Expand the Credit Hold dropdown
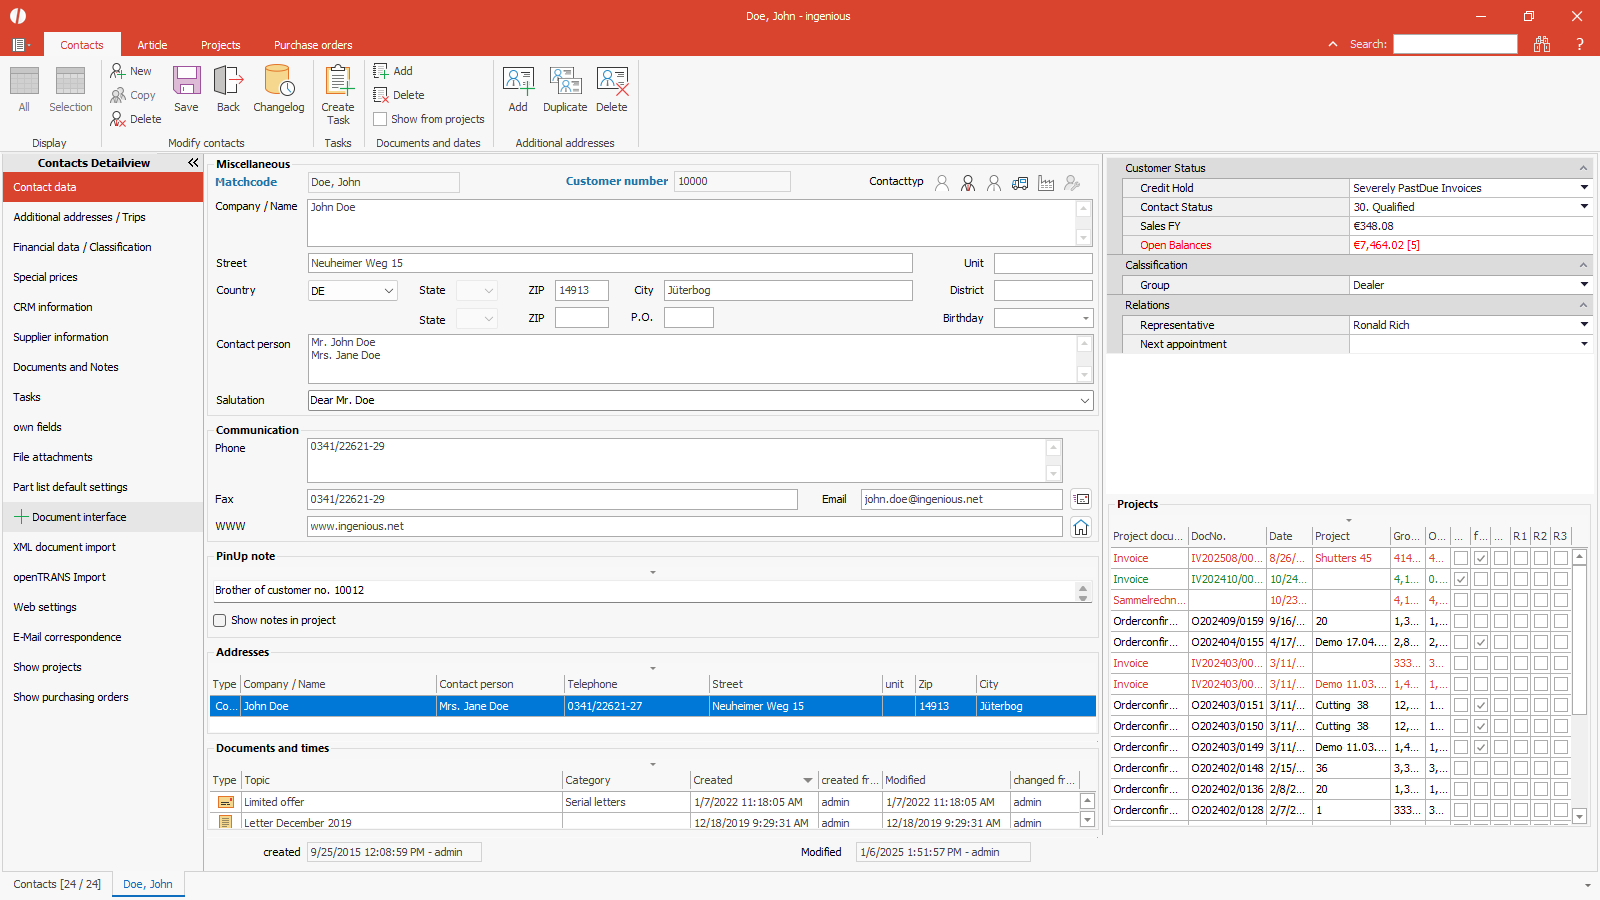This screenshot has height=900, width=1600. pyautogui.click(x=1584, y=188)
